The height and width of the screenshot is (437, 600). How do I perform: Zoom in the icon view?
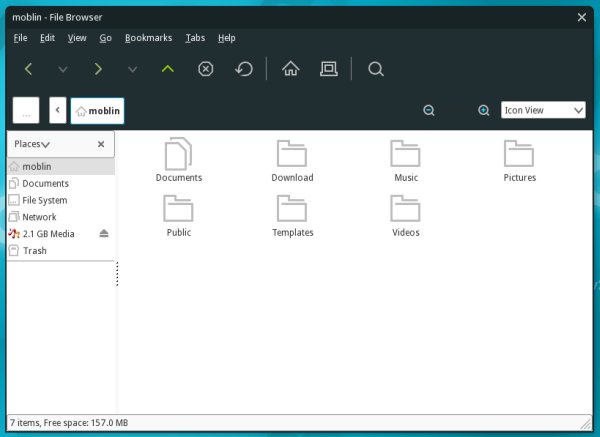pyautogui.click(x=484, y=111)
